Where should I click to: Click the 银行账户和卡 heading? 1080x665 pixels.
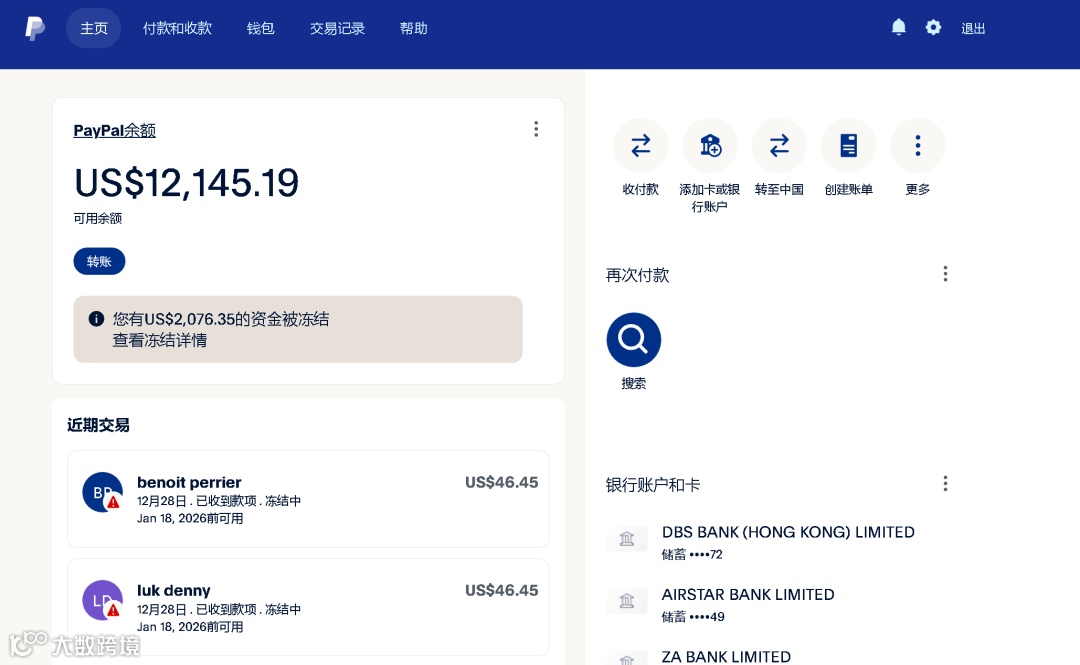[x=653, y=485]
